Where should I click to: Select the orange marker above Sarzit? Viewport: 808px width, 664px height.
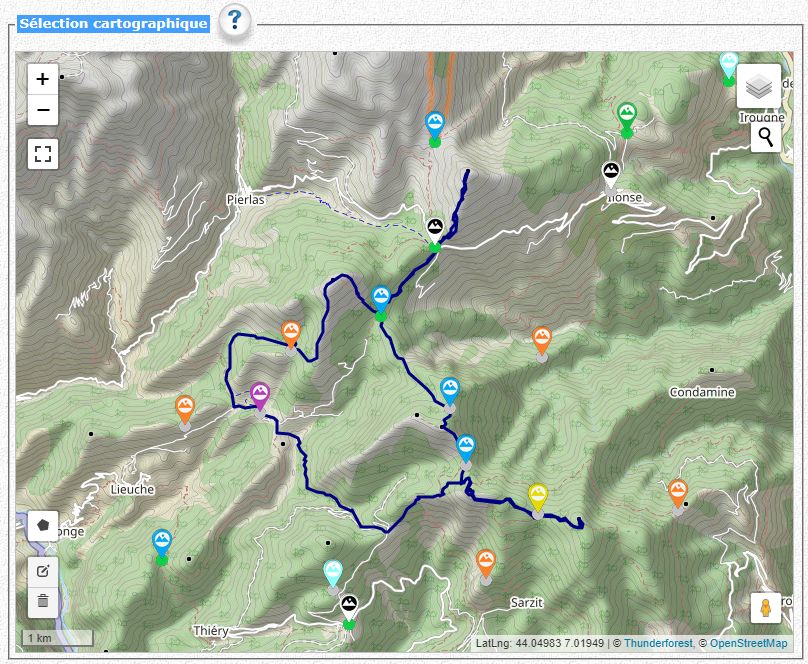485,562
